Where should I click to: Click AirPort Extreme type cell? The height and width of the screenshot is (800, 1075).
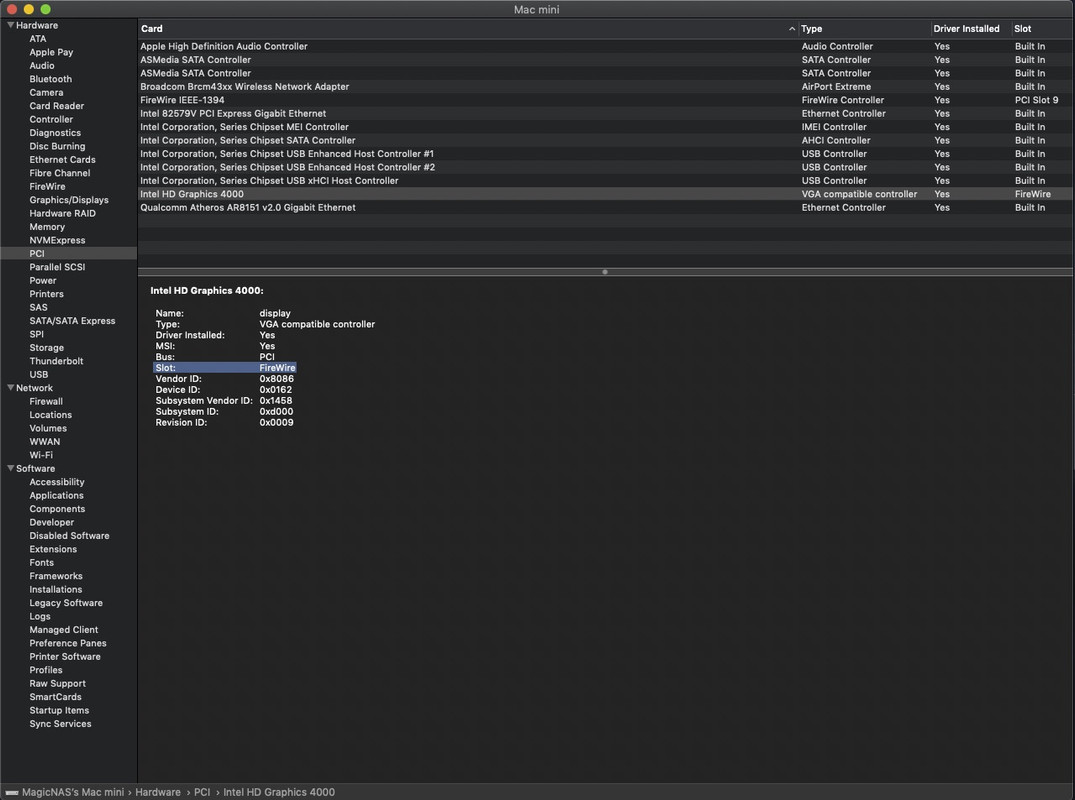(836, 87)
